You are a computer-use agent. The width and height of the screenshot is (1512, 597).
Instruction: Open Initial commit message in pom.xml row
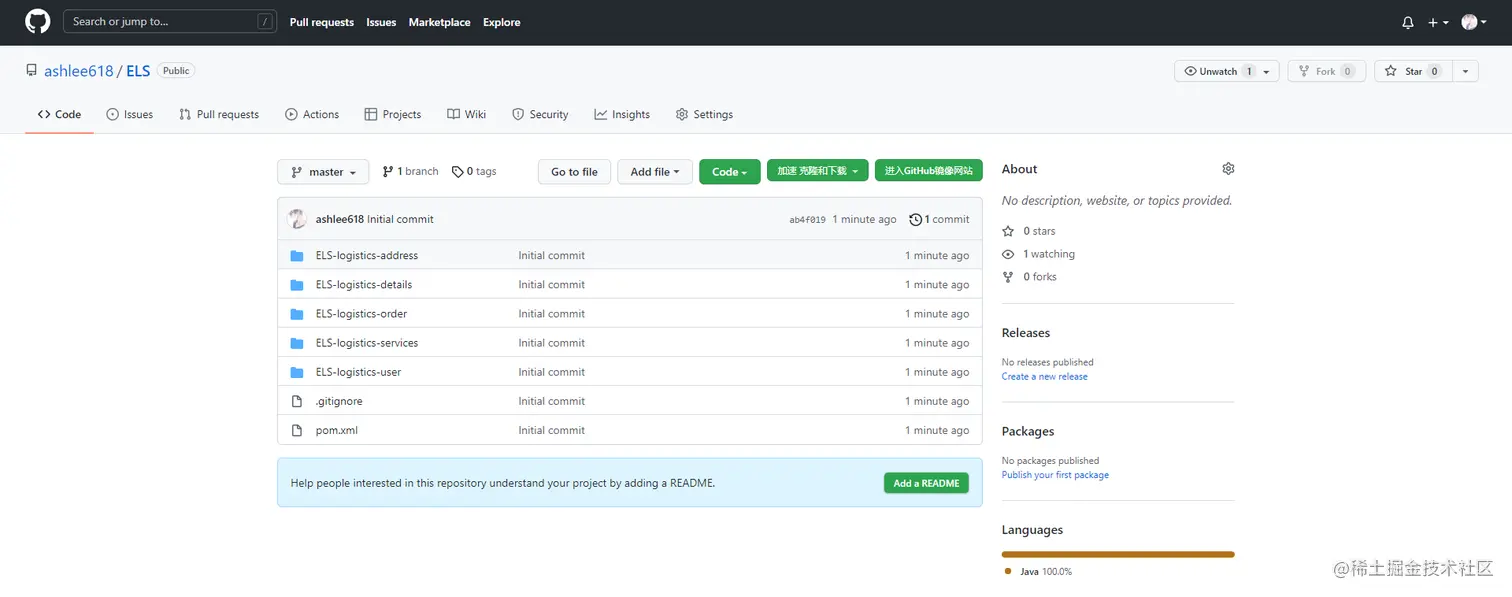point(551,430)
